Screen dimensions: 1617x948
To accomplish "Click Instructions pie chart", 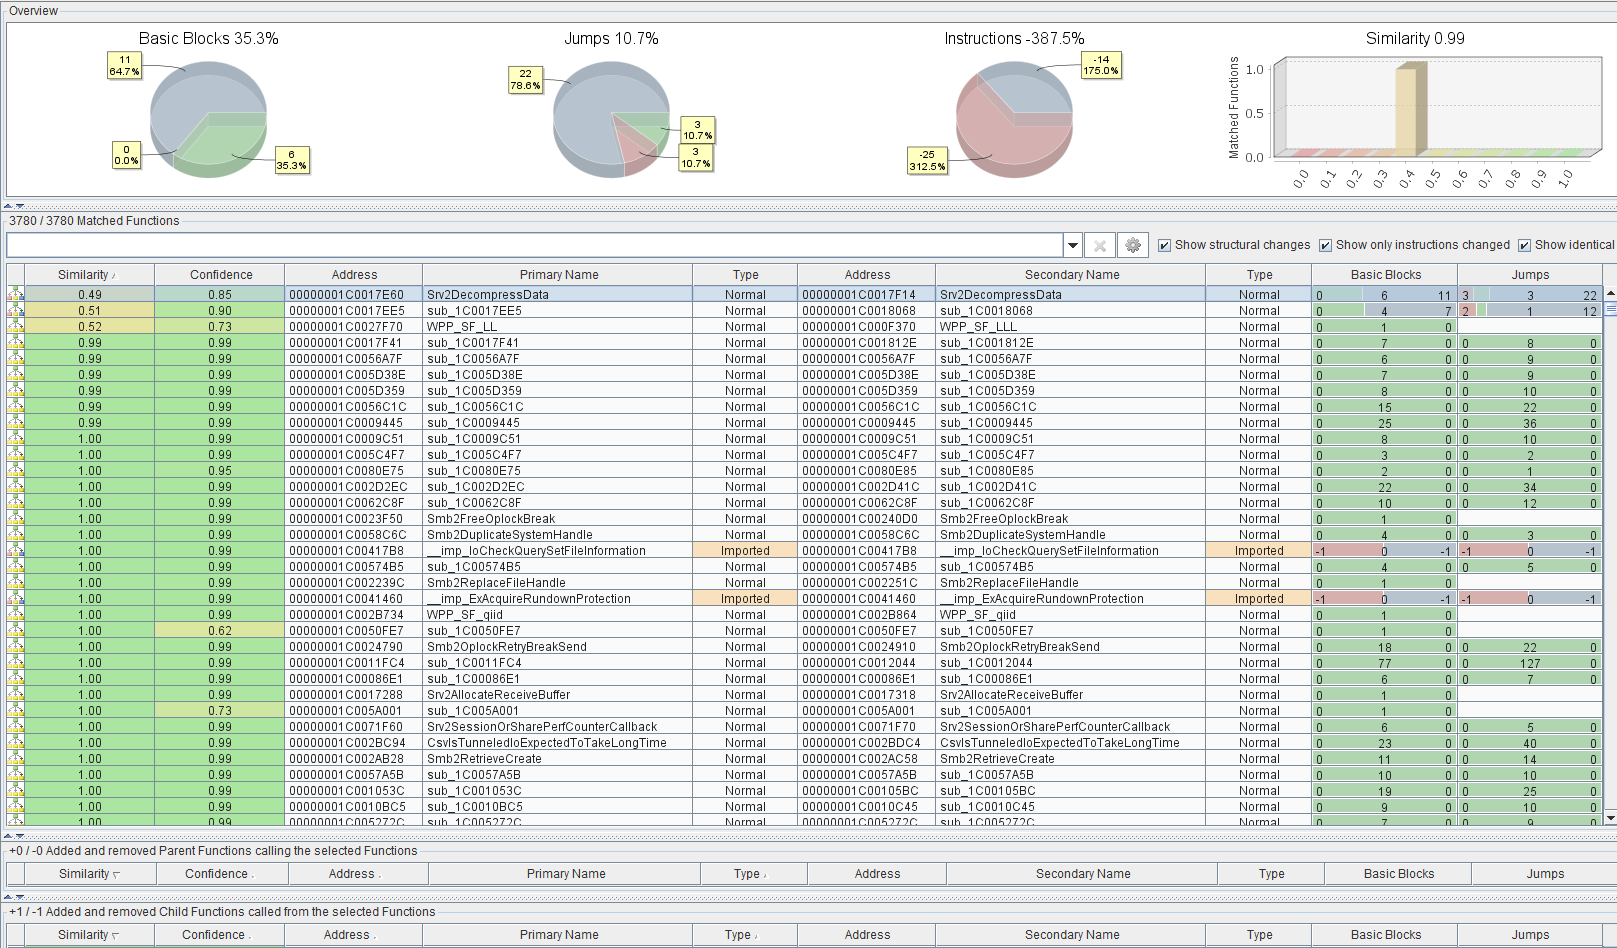I will point(1014,119).
